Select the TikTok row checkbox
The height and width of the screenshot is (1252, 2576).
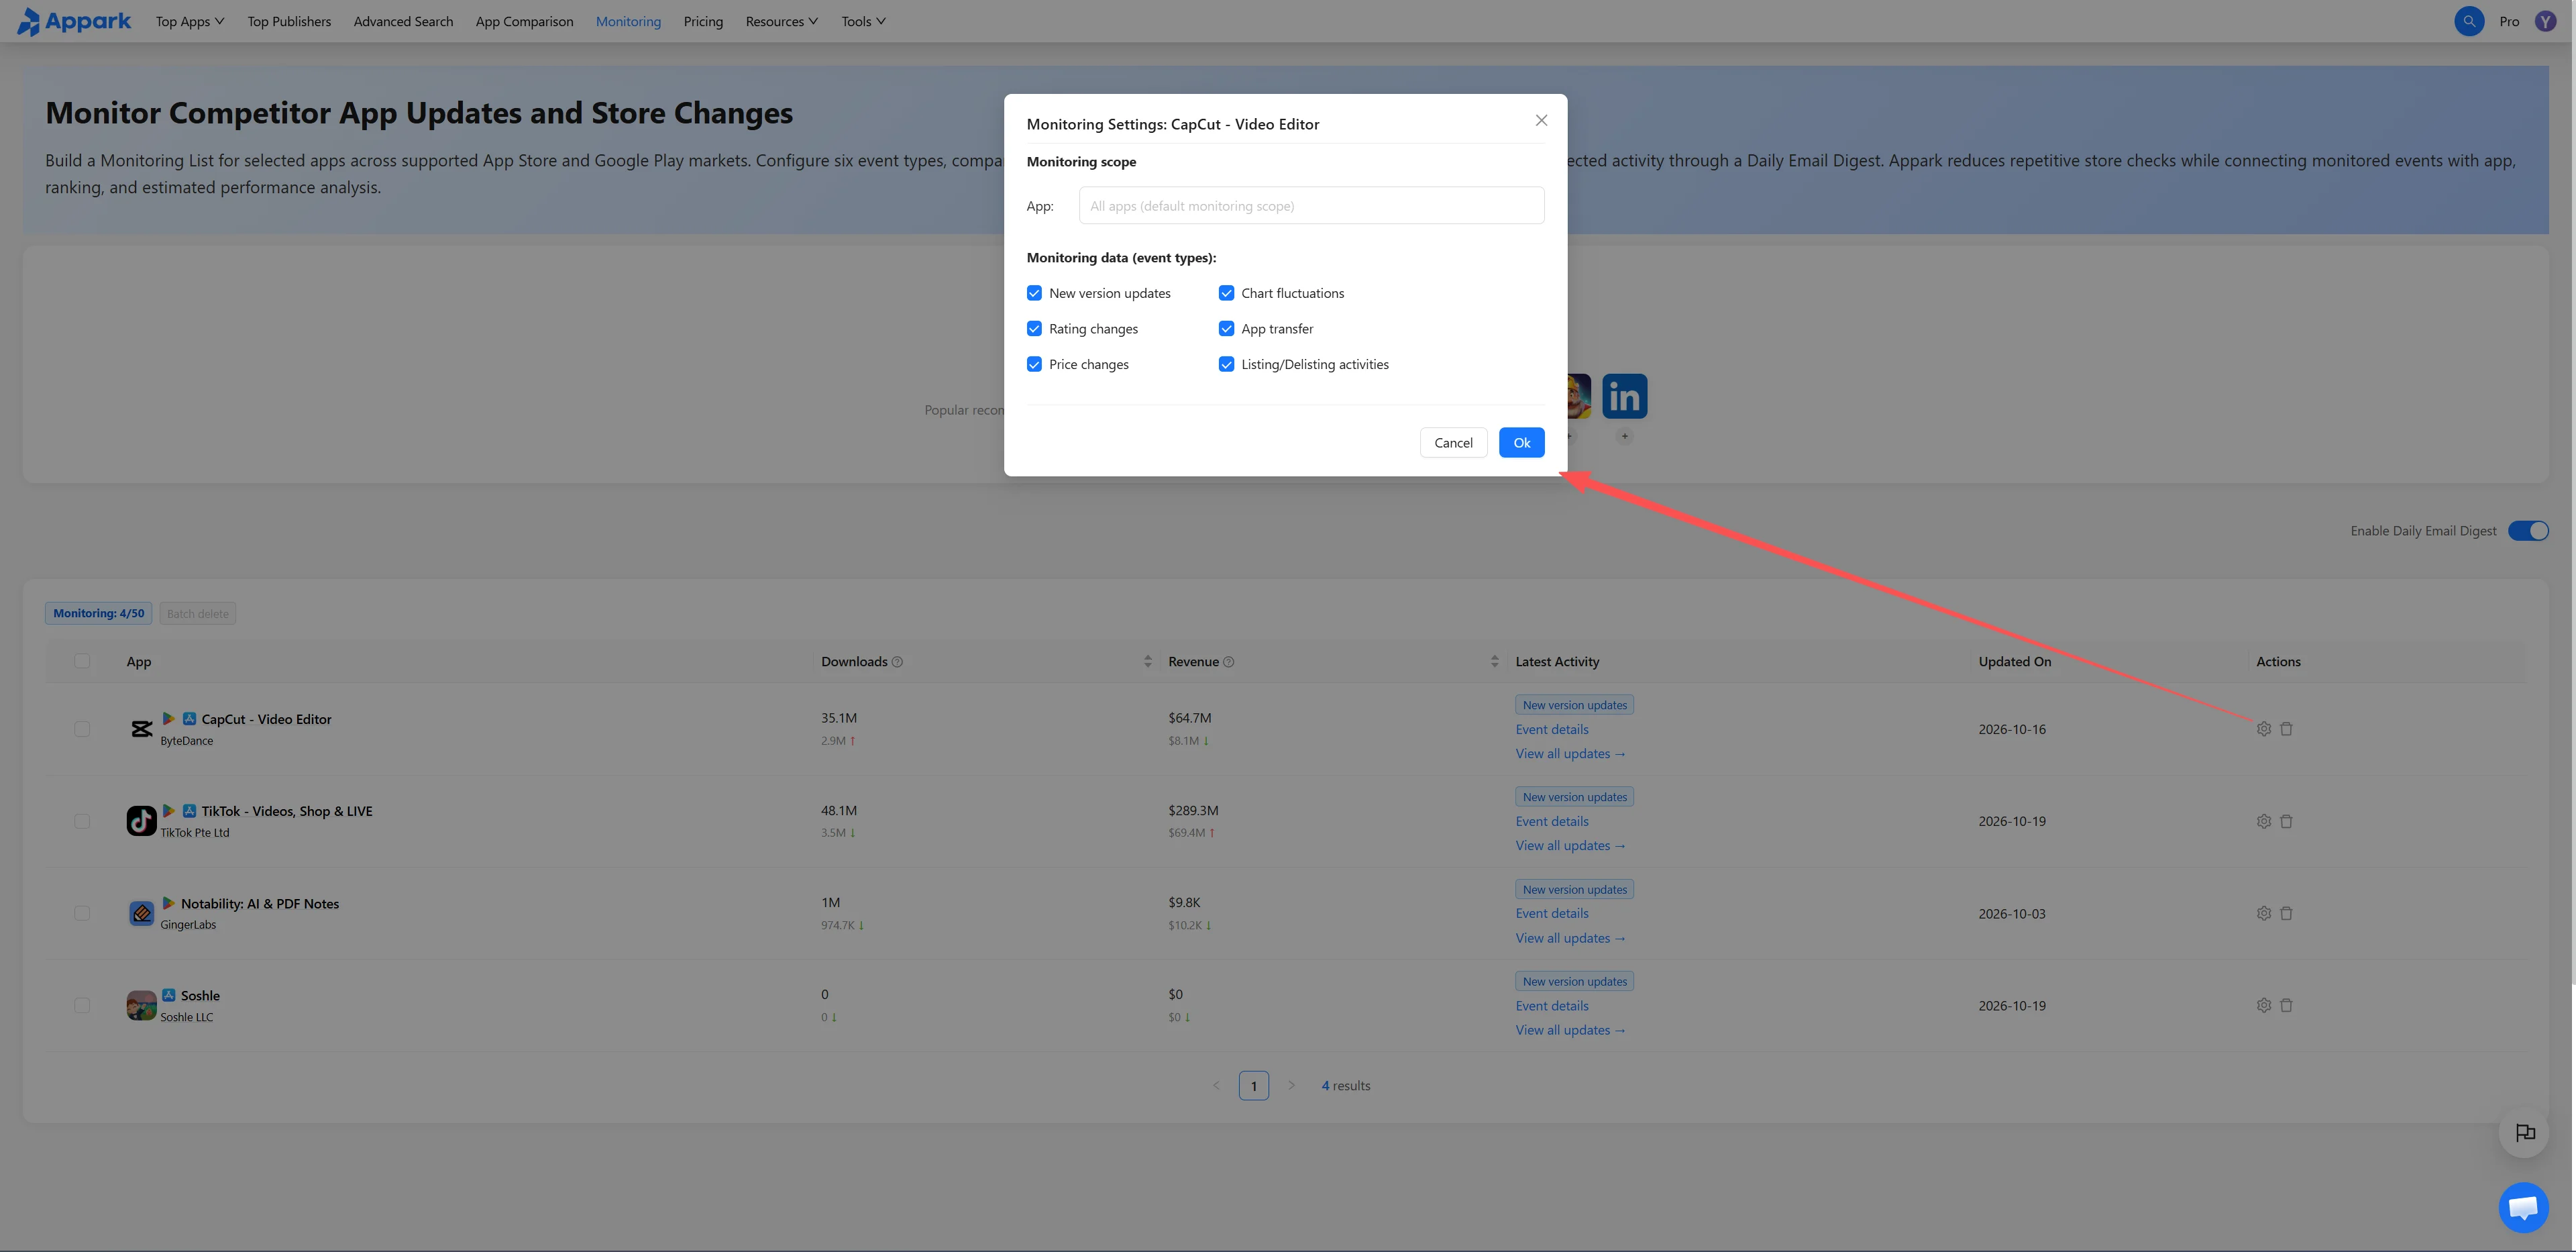[82, 821]
